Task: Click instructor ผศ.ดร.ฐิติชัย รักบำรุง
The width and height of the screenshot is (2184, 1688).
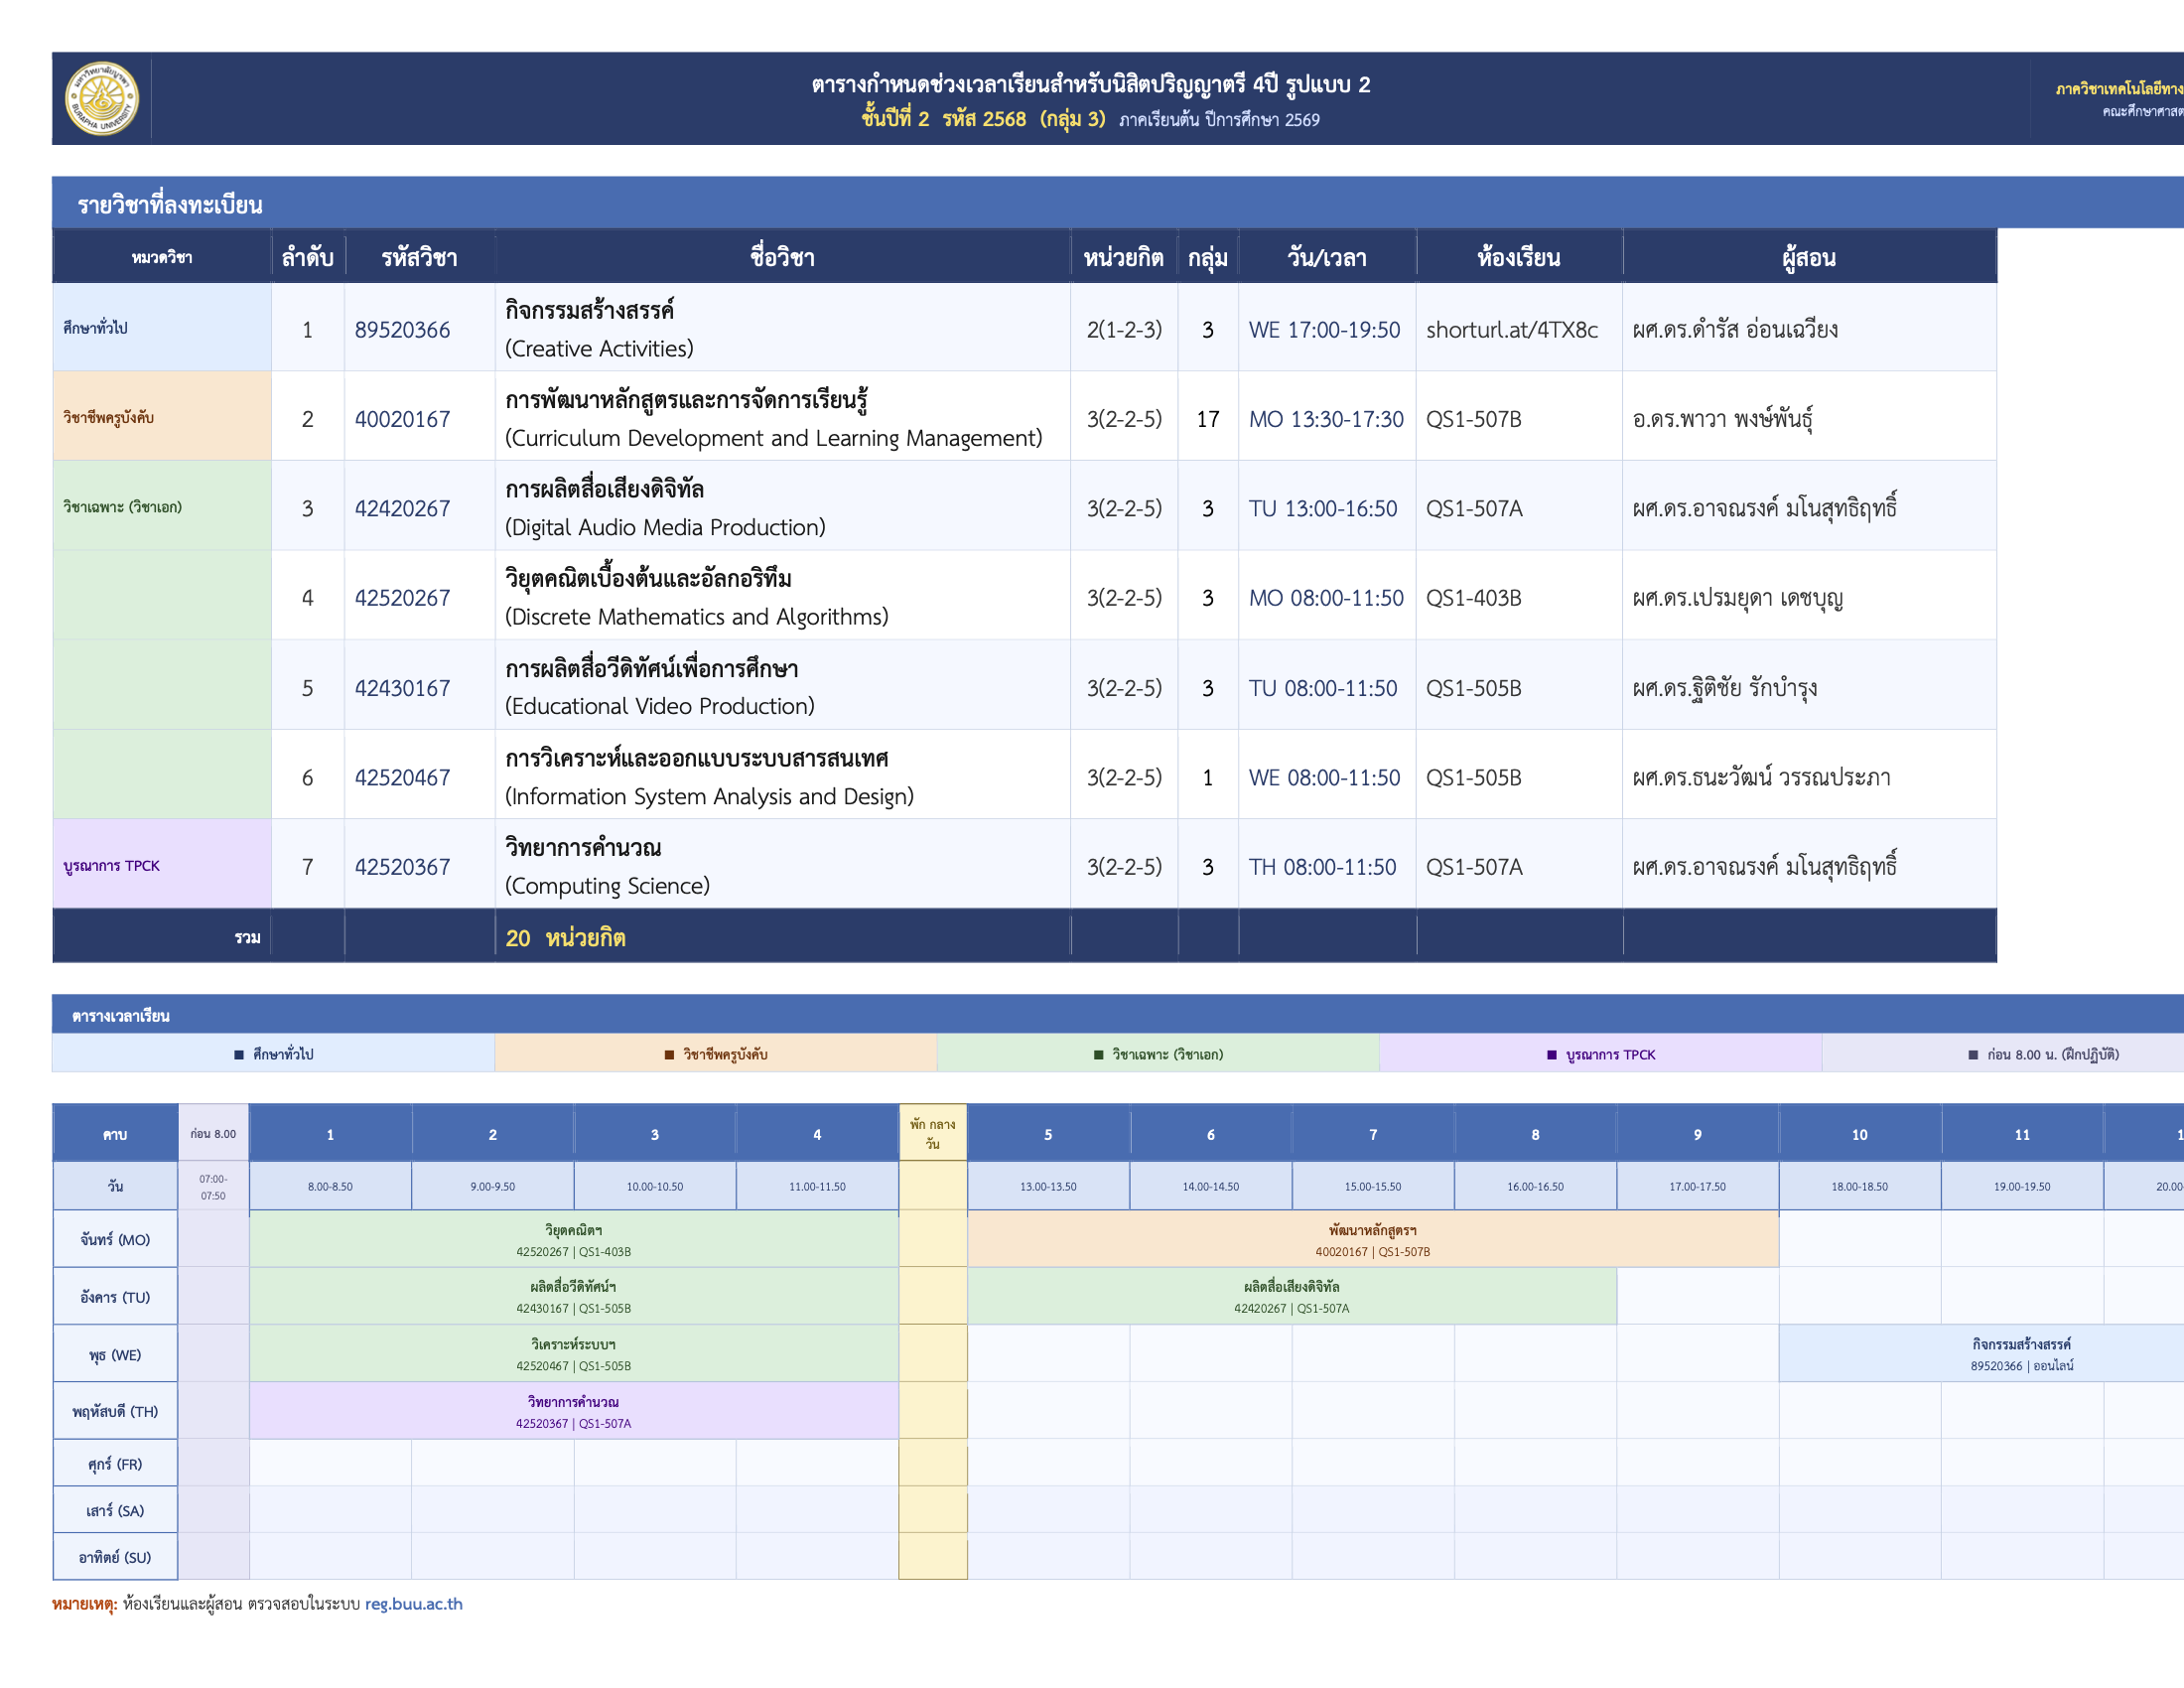Action: pos(1724,687)
